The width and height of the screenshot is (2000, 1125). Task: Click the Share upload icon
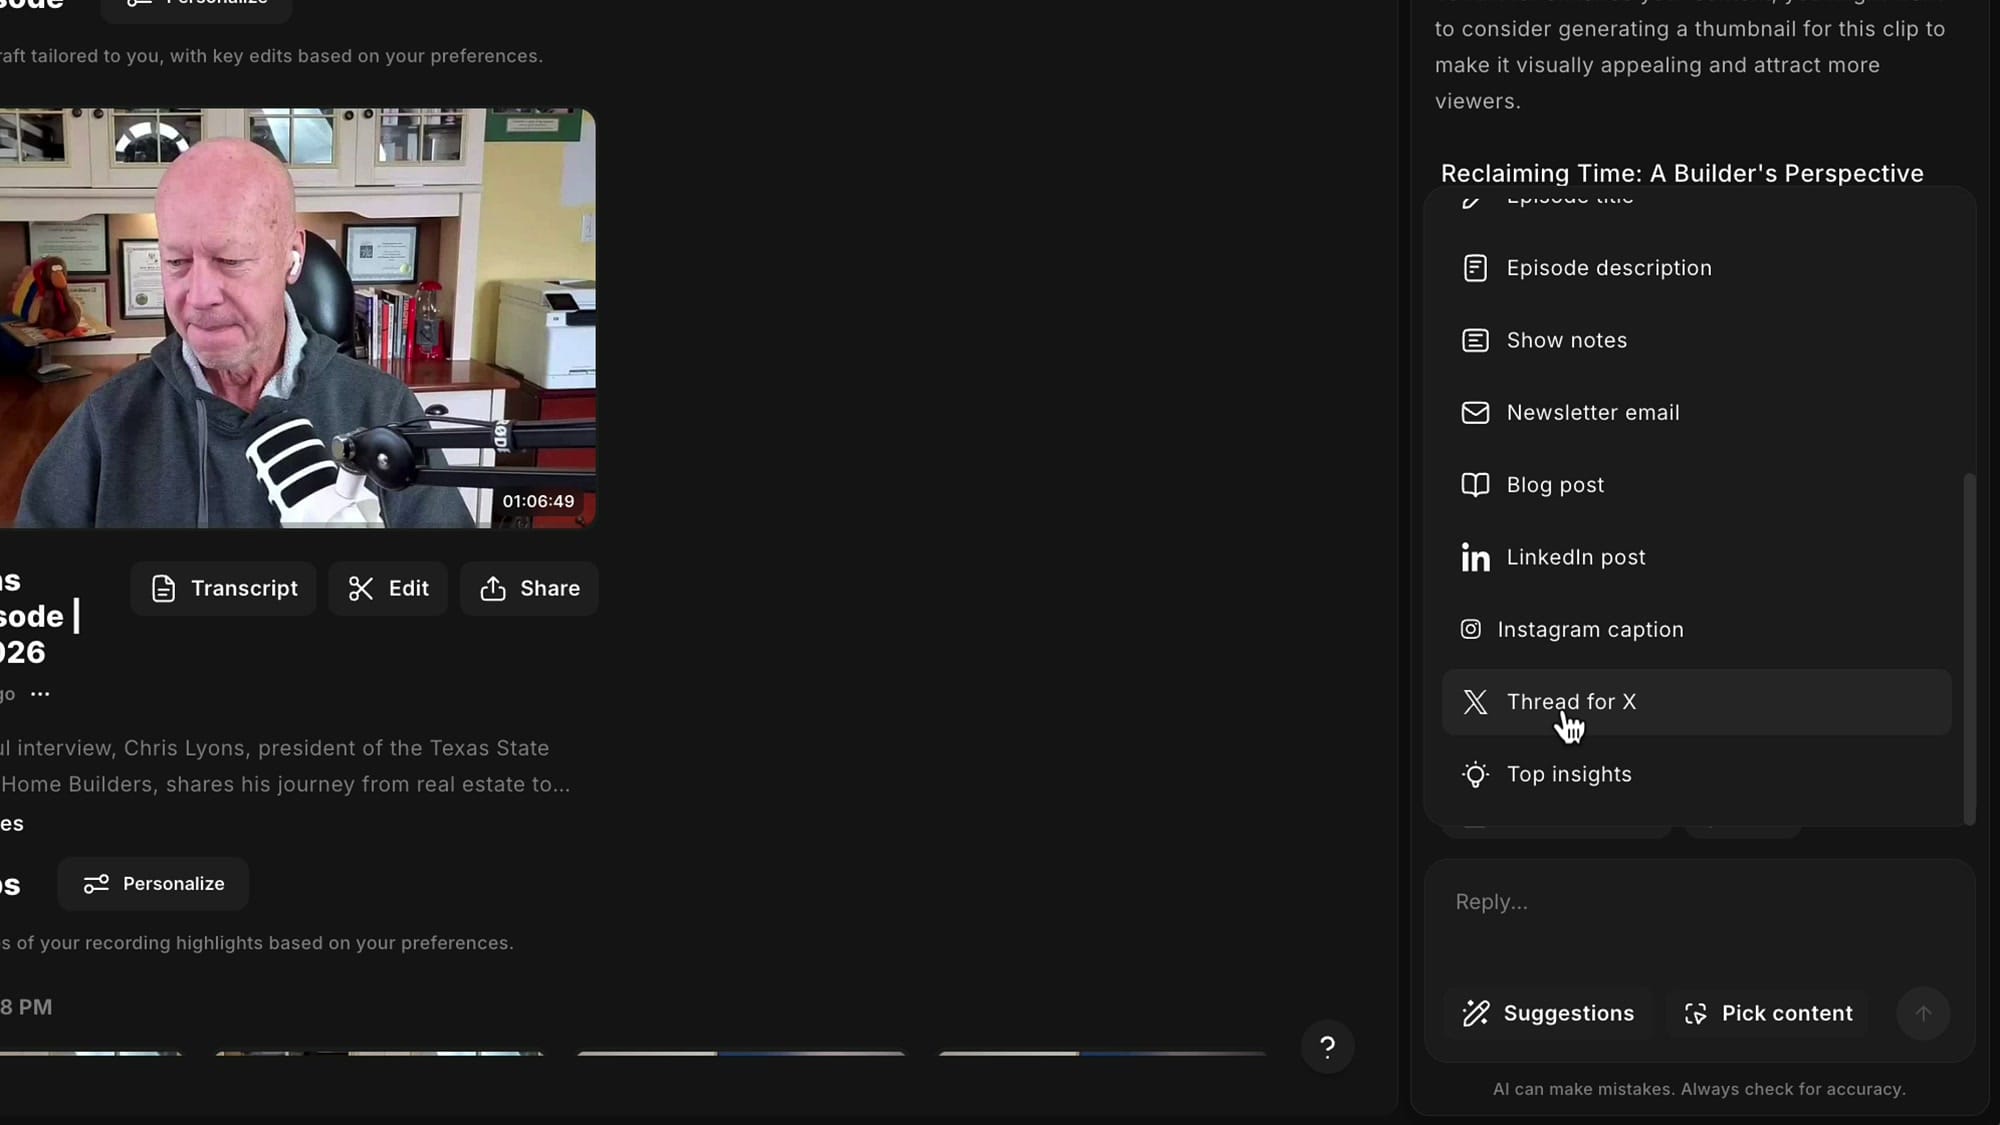pos(493,589)
